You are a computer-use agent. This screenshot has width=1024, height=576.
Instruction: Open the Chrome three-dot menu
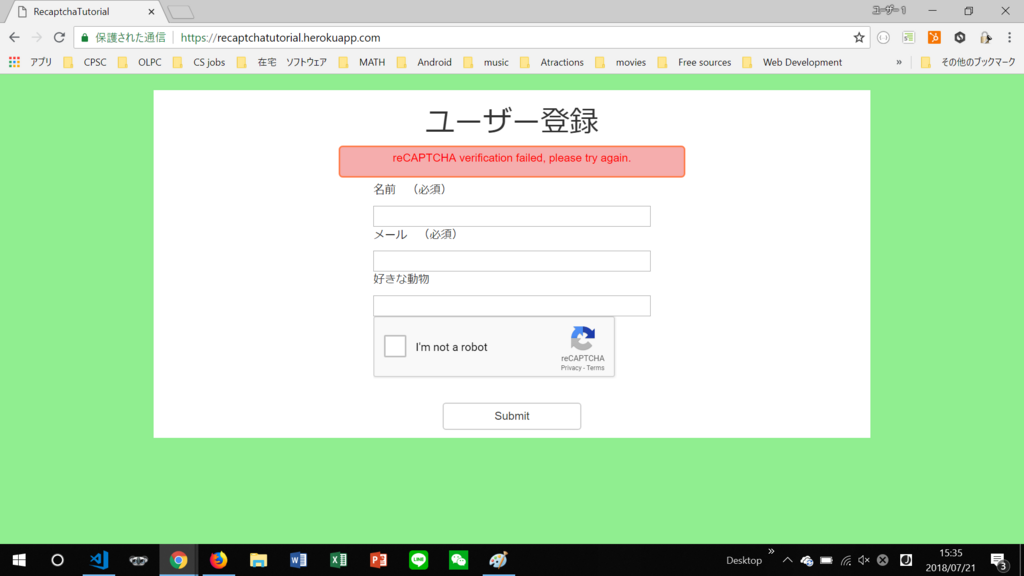pyautogui.click(x=1010, y=36)
